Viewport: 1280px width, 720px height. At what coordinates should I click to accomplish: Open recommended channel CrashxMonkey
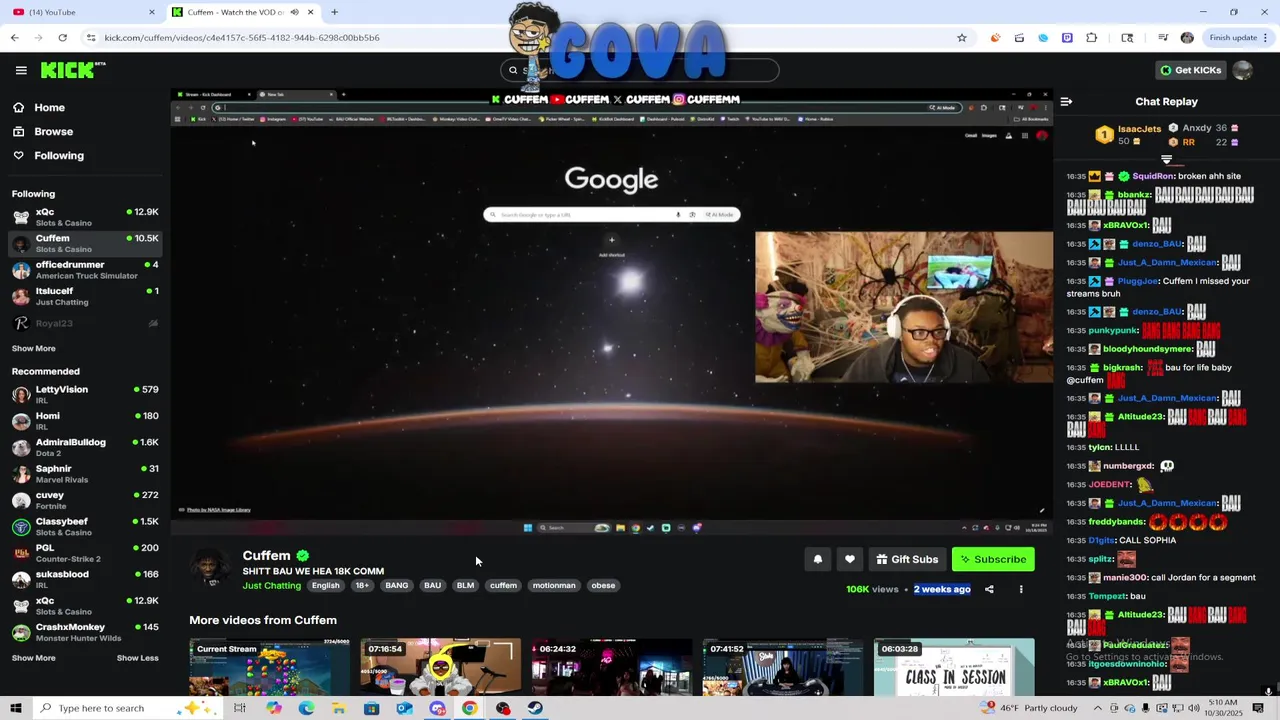tap(85, 632)
